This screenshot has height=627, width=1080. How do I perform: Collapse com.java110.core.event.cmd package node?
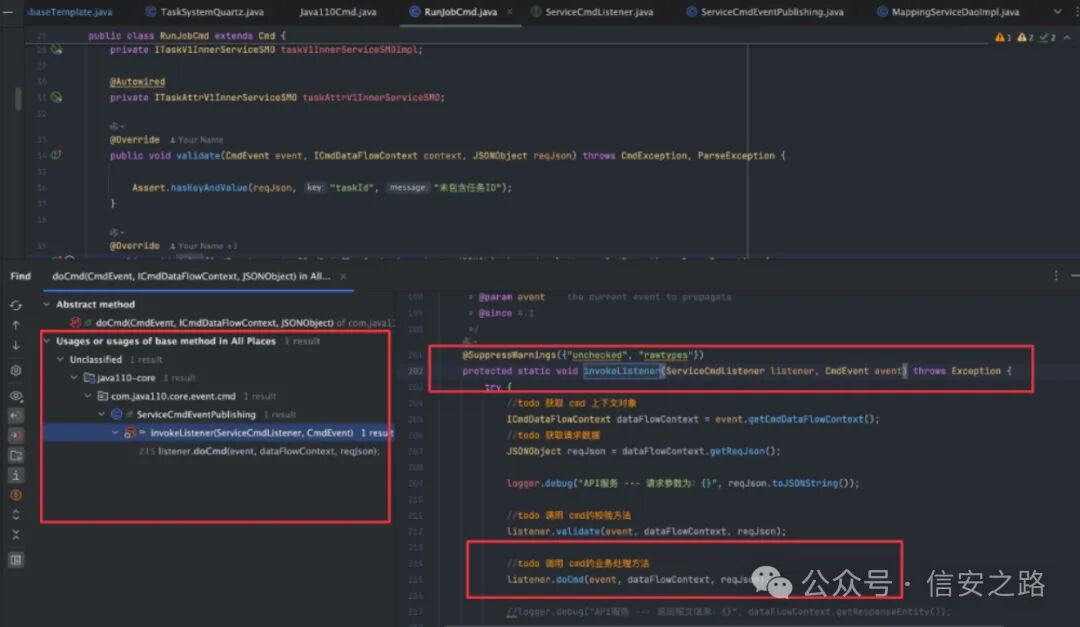87,395
